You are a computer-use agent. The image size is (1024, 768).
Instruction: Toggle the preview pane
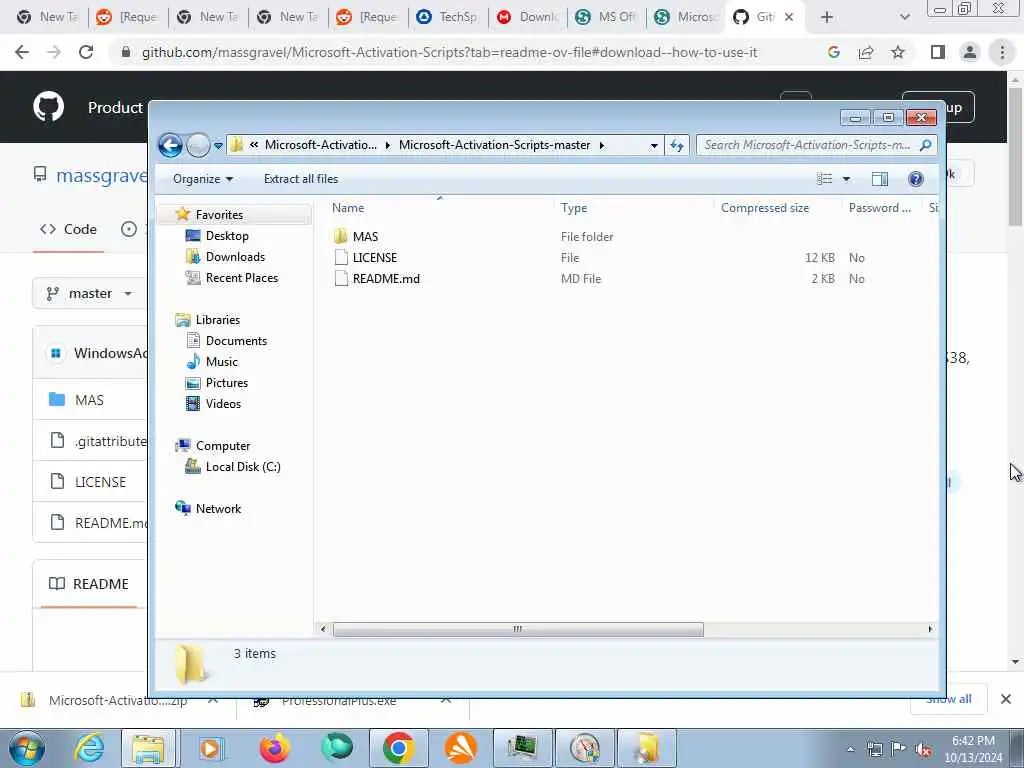880,179
